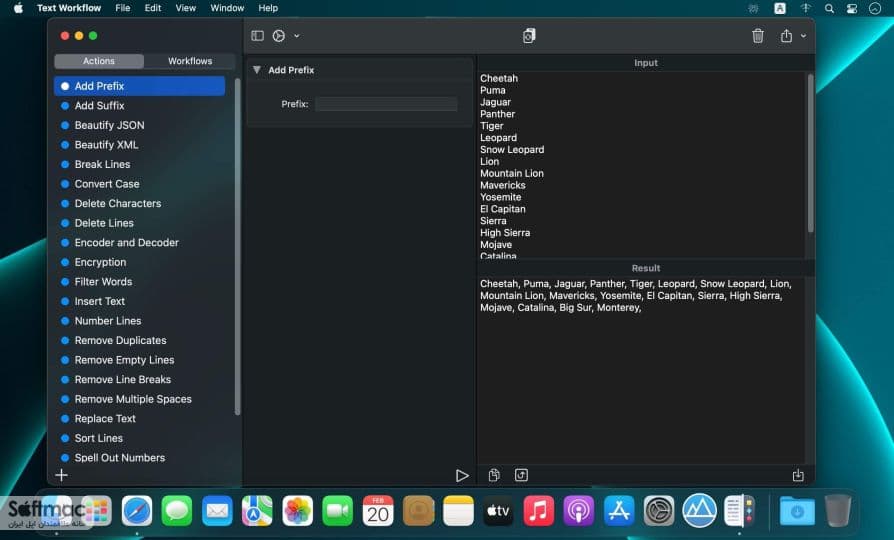Open the Edit menu
The width and height of the screenshot is (894, 540).
click(x=153, y=8)
